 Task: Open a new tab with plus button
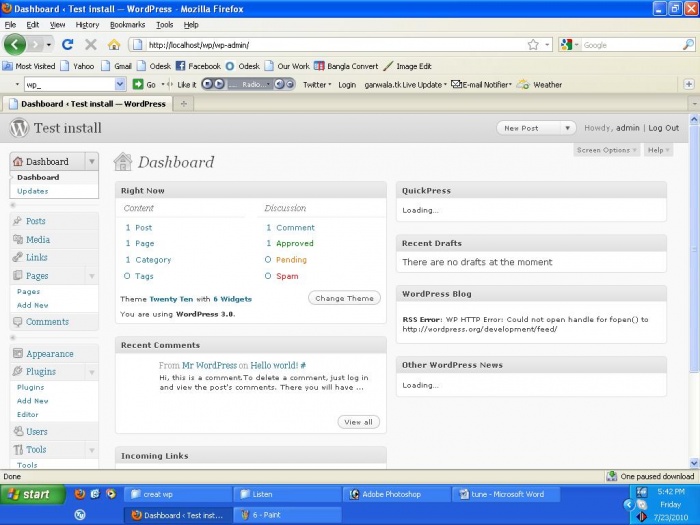(183, 104)
